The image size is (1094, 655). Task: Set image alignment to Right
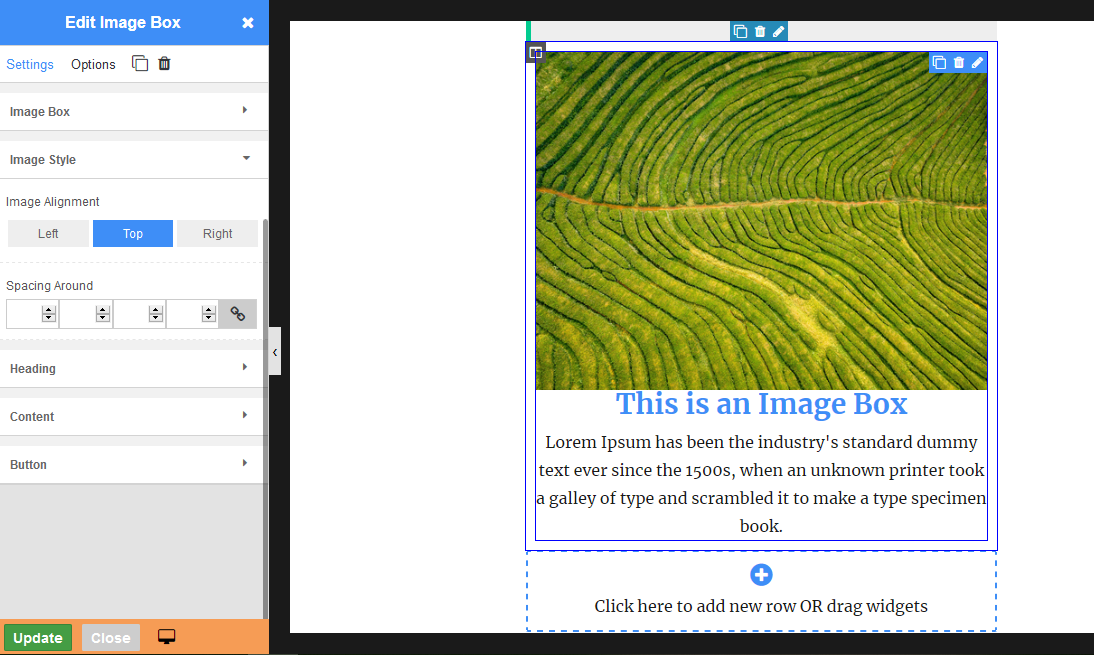(x=217, y=234)
